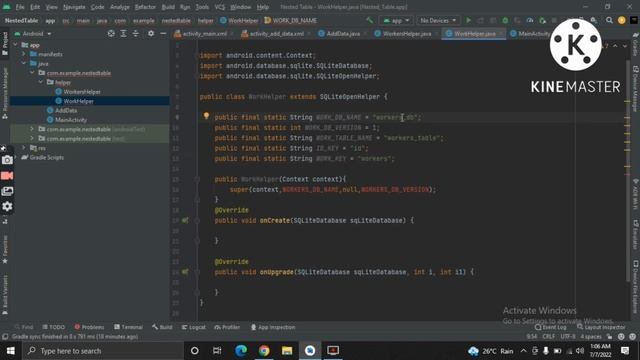The image size is (640, 360).
Task: Open the Profiler tool window
Action: [x=227, y=327]
